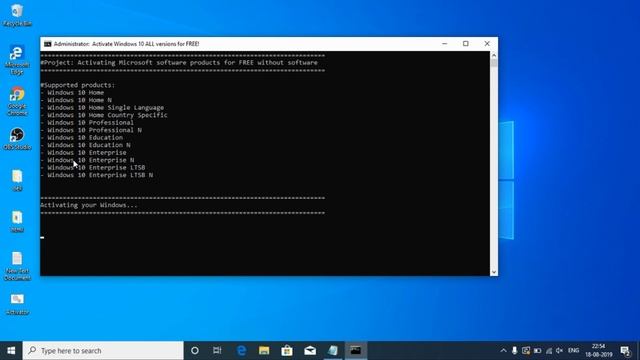Viewport: 640px width, 360px height.
Task: Open the Action Center notifications
Action: tap(625, 351)
